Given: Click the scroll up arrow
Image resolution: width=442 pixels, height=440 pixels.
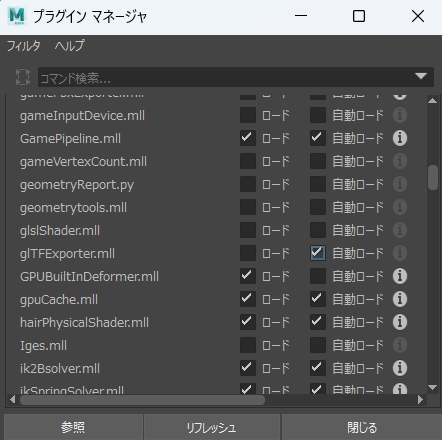Looking at the screenshot, I should click(432, 101).
